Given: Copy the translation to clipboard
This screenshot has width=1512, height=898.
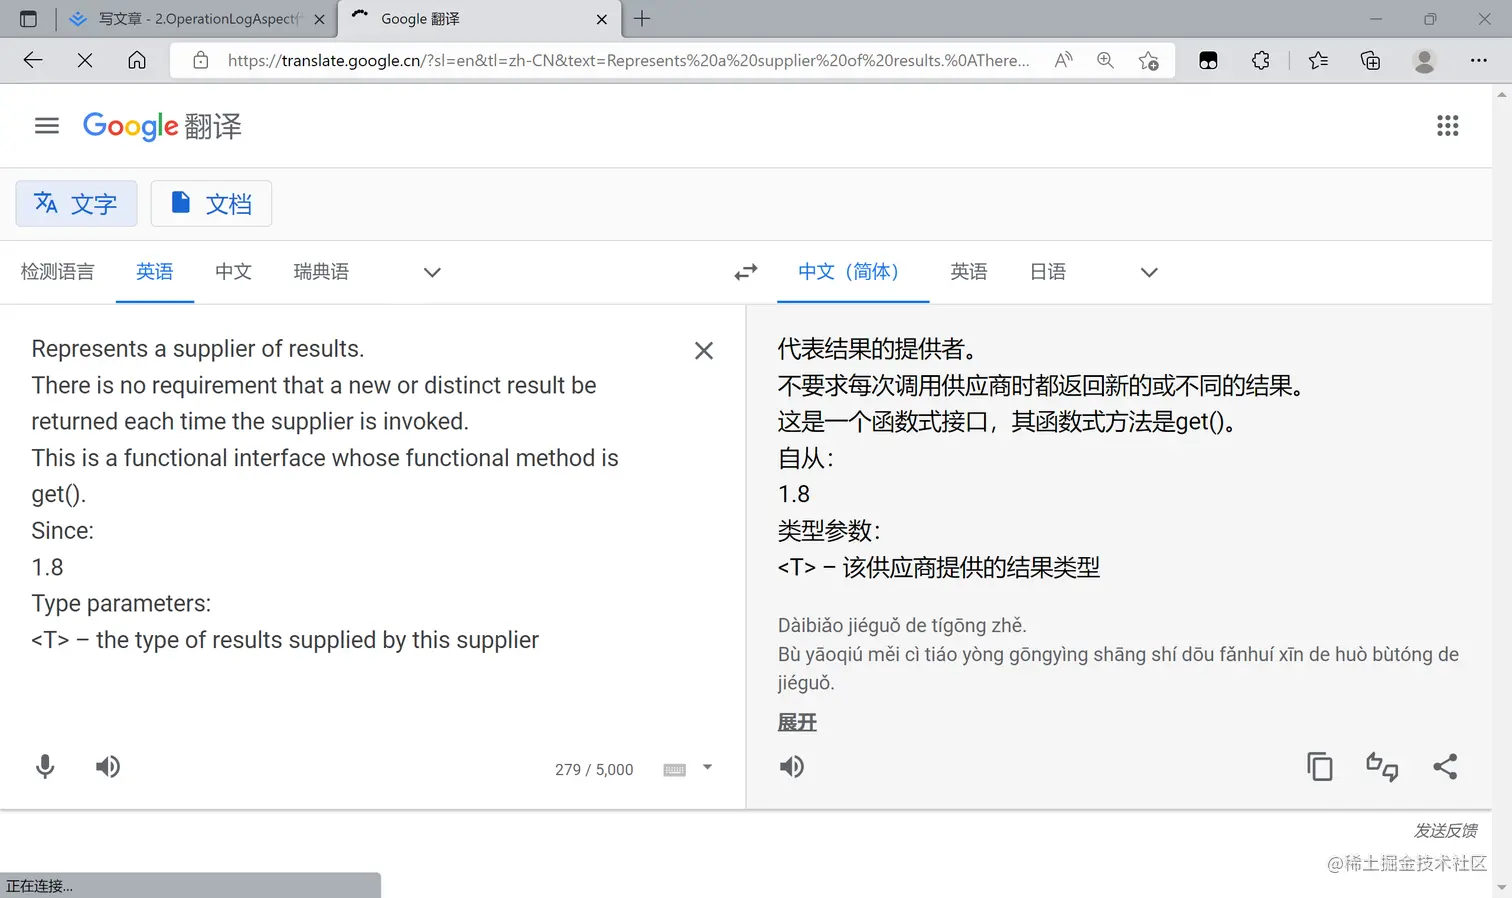Looking at the screenshot, I should click(1320, 767).
